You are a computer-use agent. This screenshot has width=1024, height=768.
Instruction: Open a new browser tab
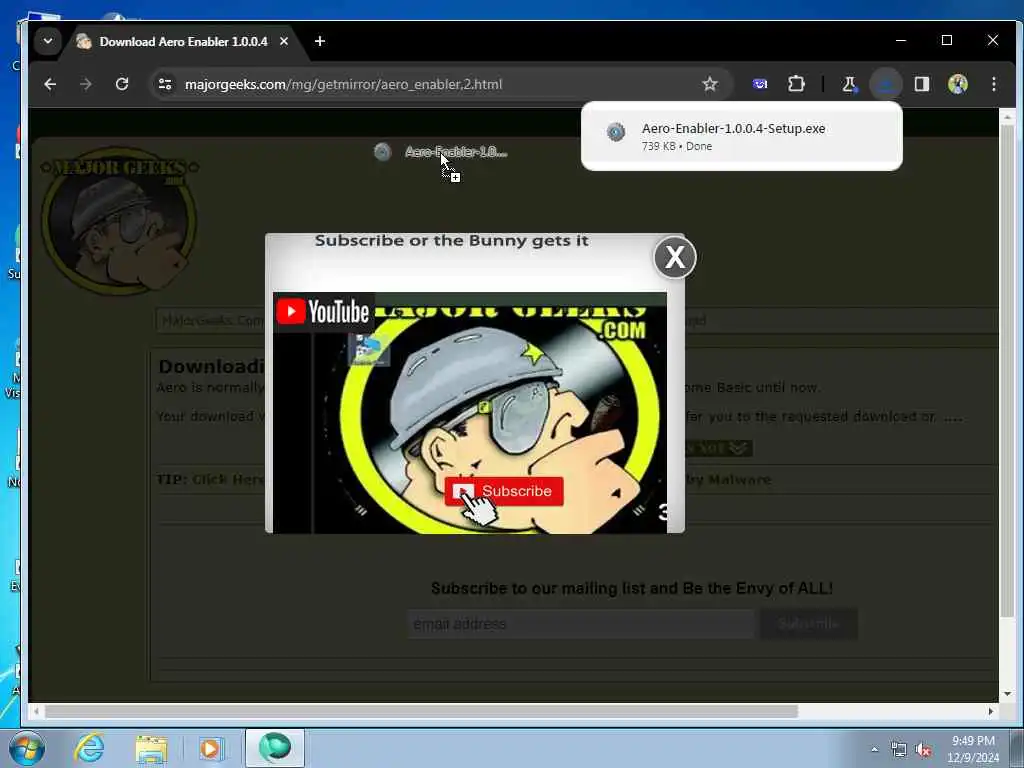coord(319,41)
